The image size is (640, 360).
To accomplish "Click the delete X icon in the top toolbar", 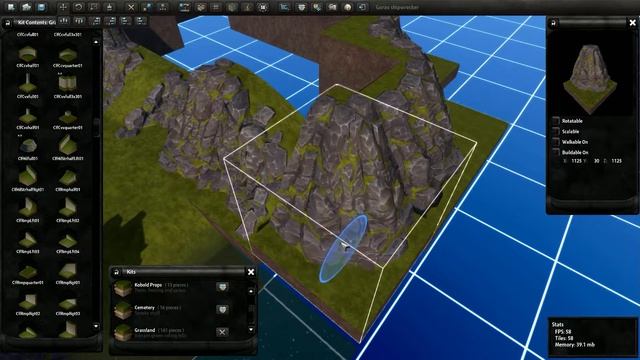I will [x=131, y=7].
